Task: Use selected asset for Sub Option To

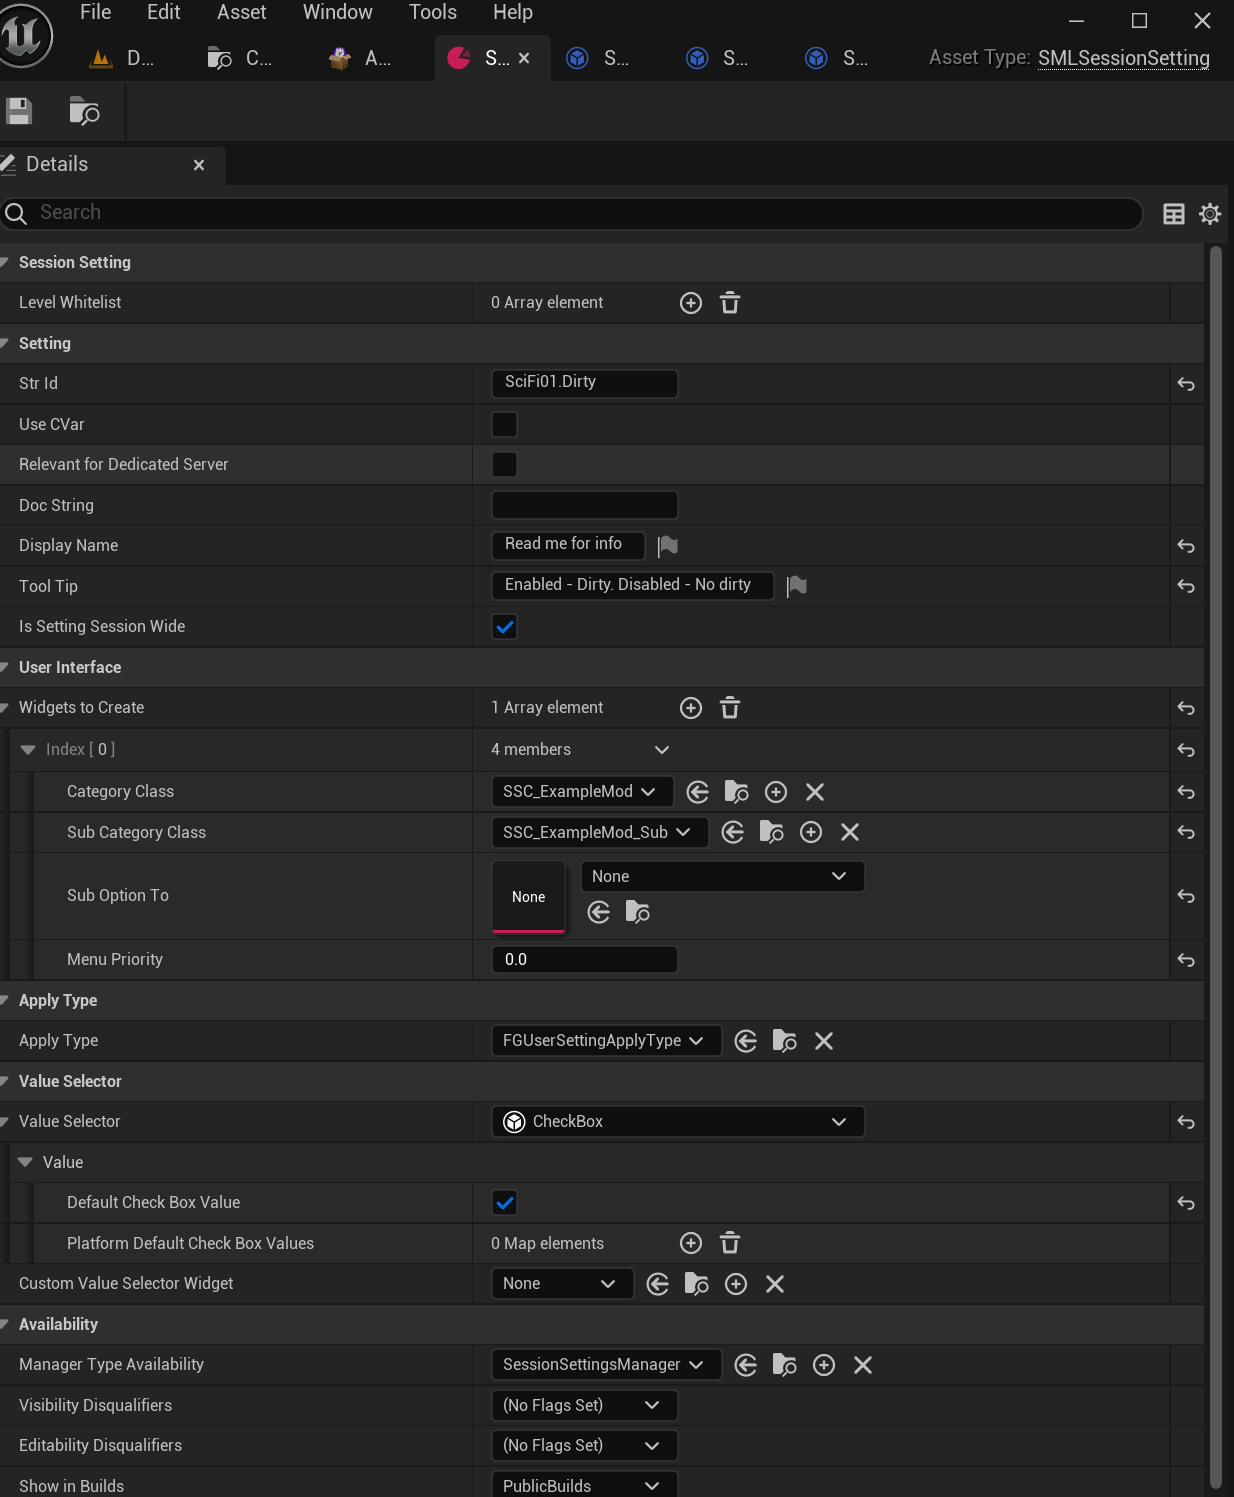Action: click(x=599, y=912)
